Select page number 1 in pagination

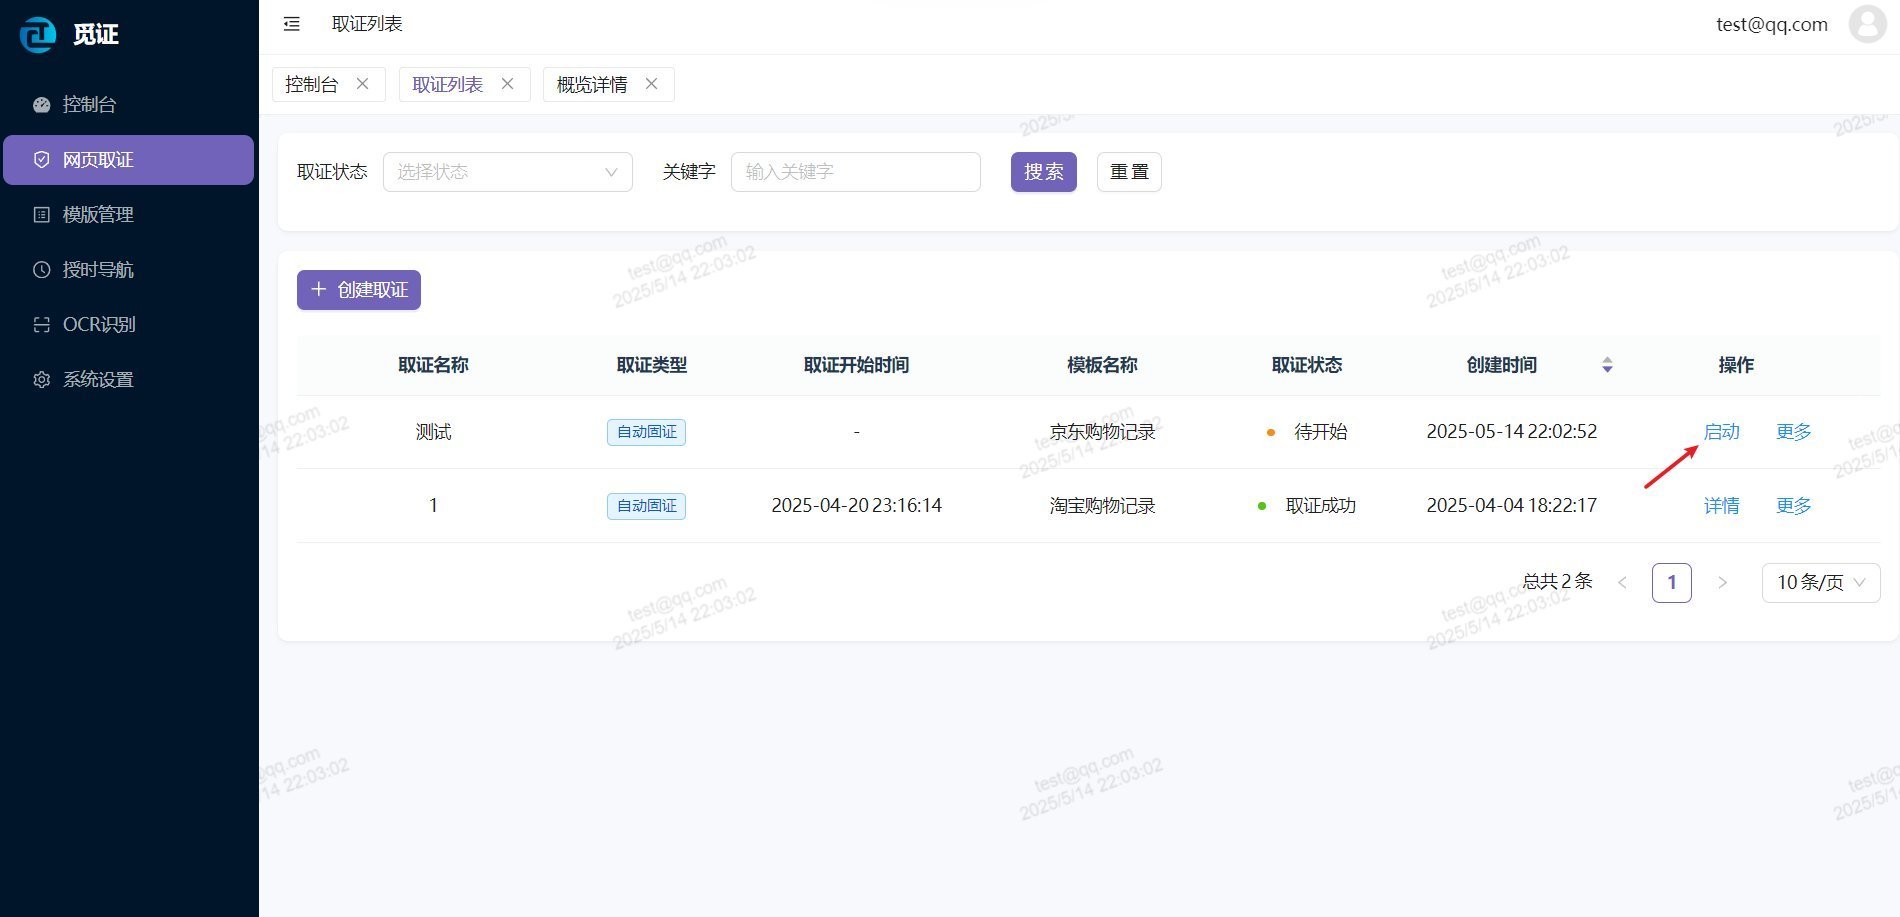(x=1671, y=583)
